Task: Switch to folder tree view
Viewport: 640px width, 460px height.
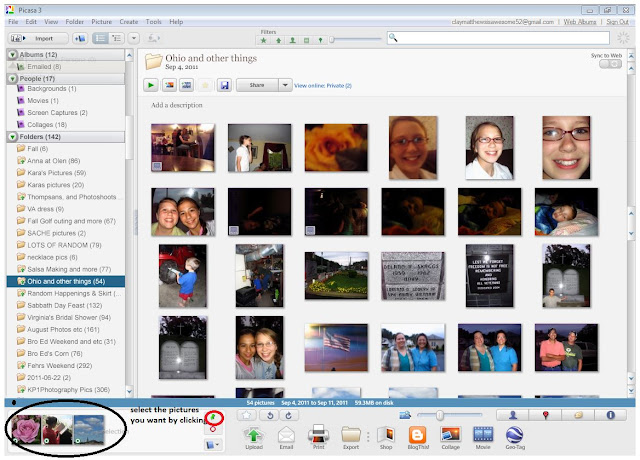Action: [x=117, y=38]
